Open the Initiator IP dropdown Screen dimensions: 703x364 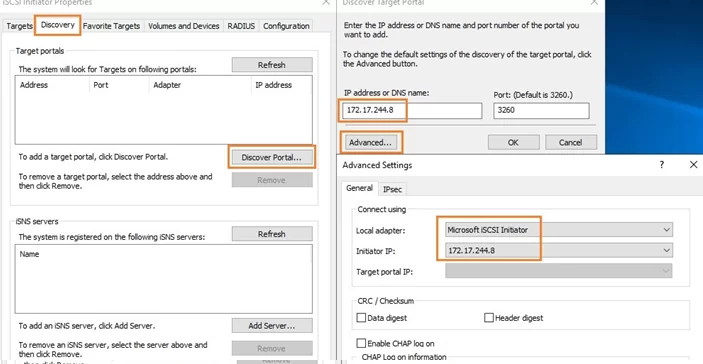pyautogui.click(x=559, y=251)
